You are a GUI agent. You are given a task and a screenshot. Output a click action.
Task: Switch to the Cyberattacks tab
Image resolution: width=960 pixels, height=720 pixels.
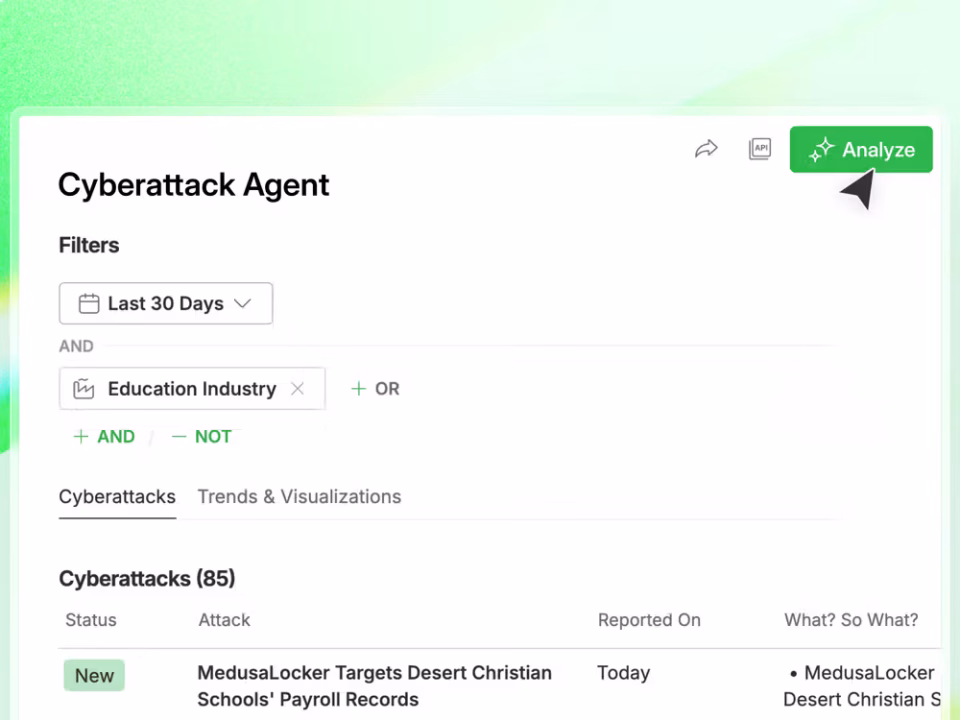click(117, 497)
